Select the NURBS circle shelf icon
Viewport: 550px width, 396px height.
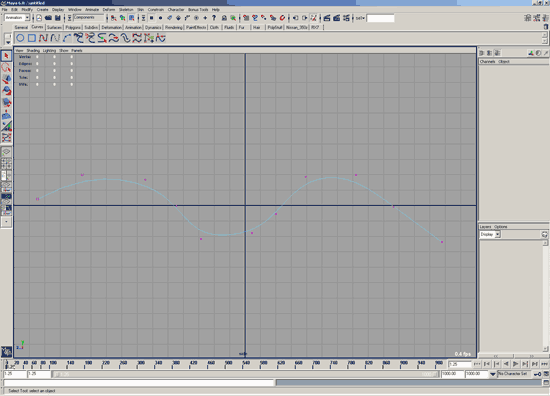[20, 38]
